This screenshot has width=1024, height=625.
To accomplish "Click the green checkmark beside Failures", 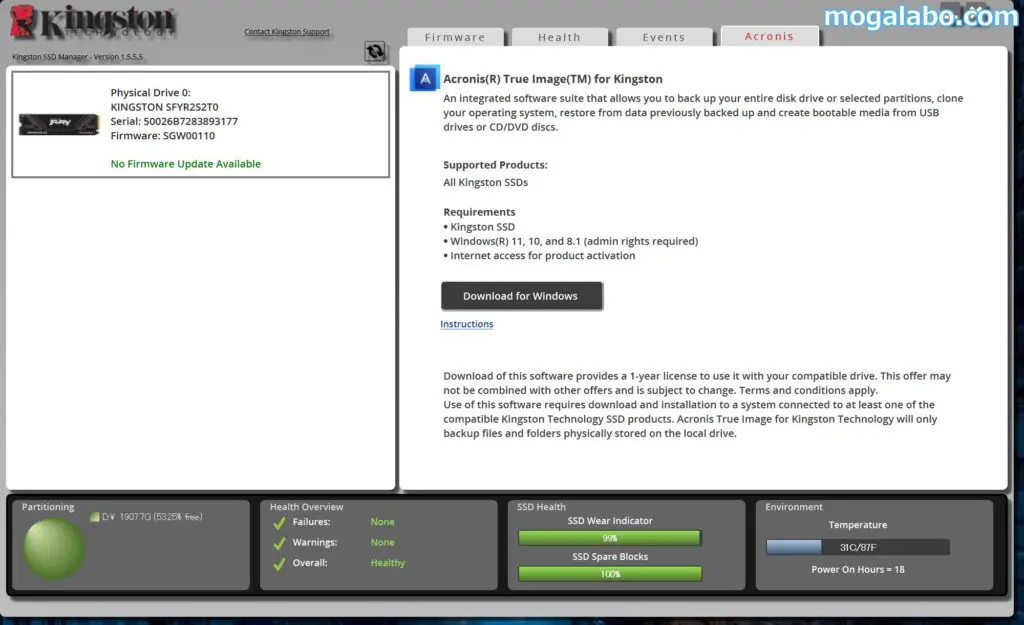I will point(277,521).
